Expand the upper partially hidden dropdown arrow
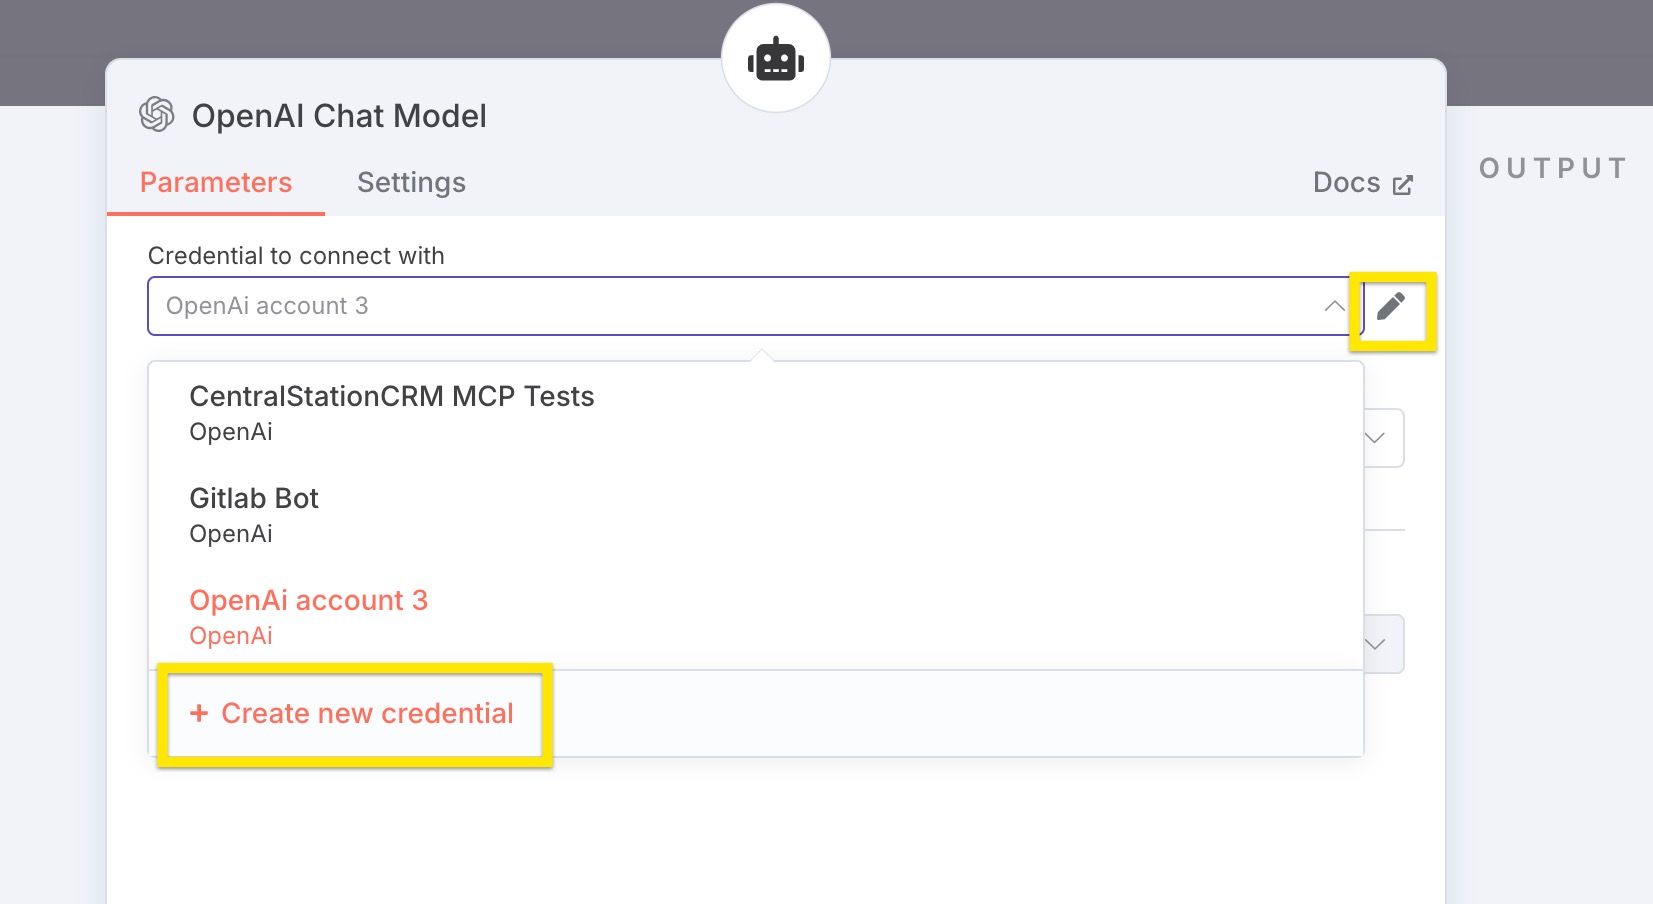This screenshot has width=1653, height=904. (1375, 438)
